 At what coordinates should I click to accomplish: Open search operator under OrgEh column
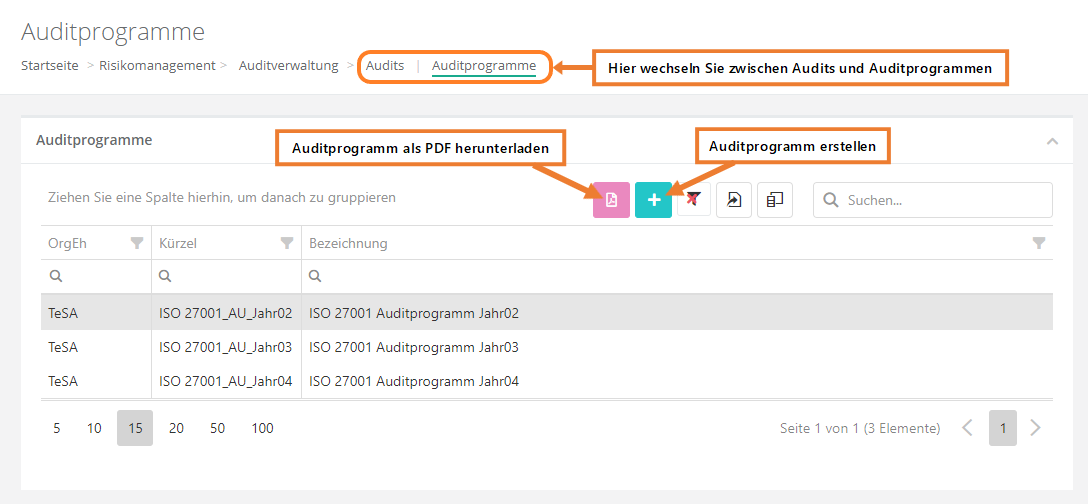click(55, 277)
